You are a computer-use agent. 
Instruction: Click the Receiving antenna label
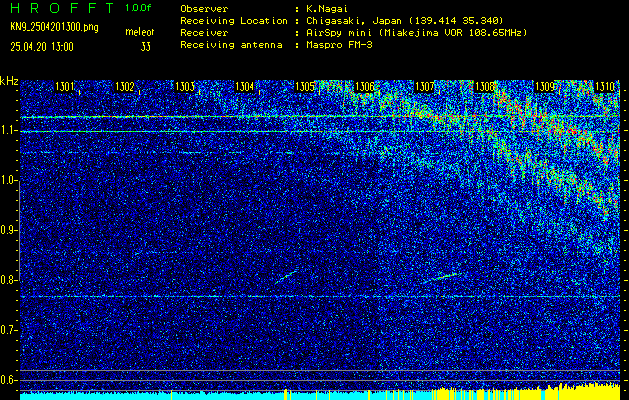(231, 45)
